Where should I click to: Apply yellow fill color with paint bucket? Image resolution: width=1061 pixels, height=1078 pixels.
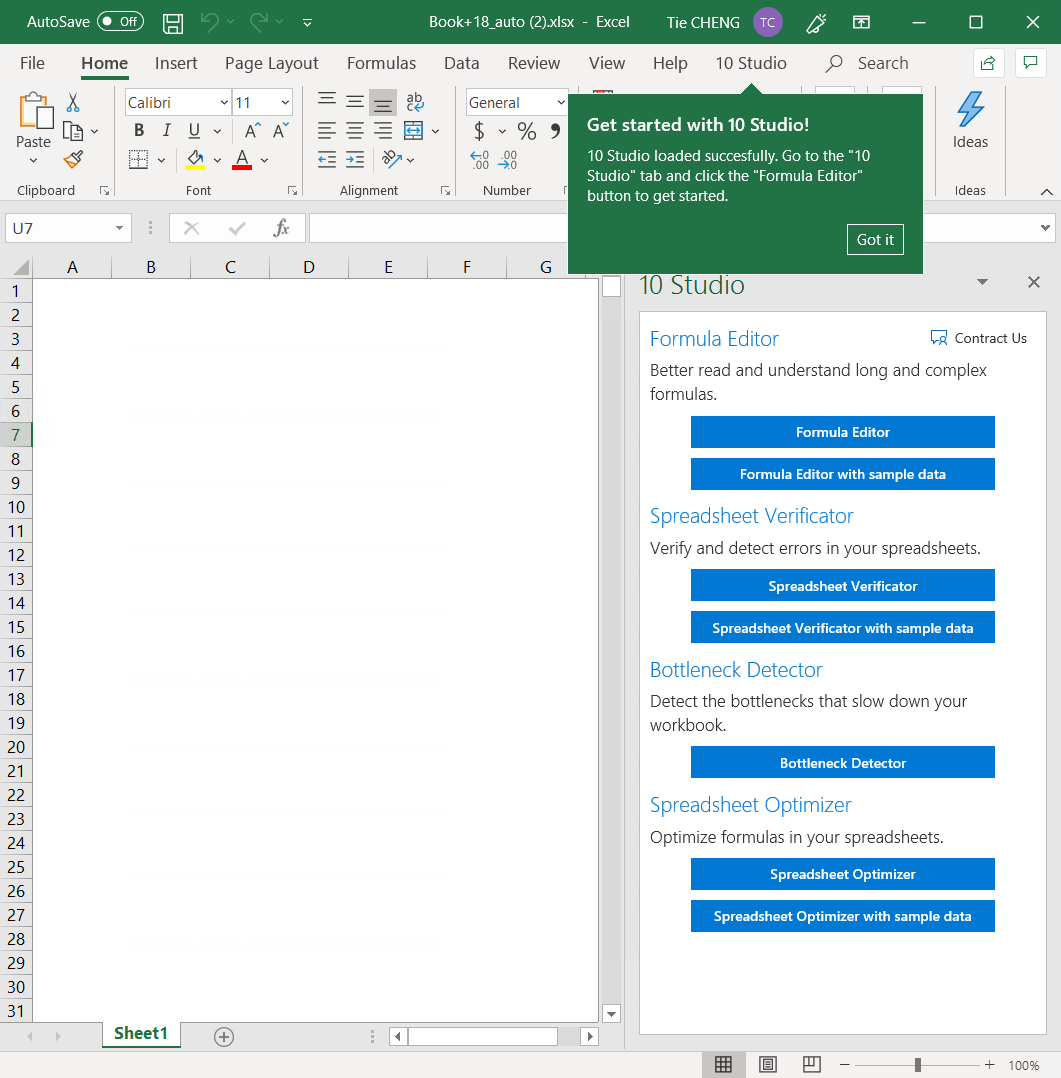195,160
